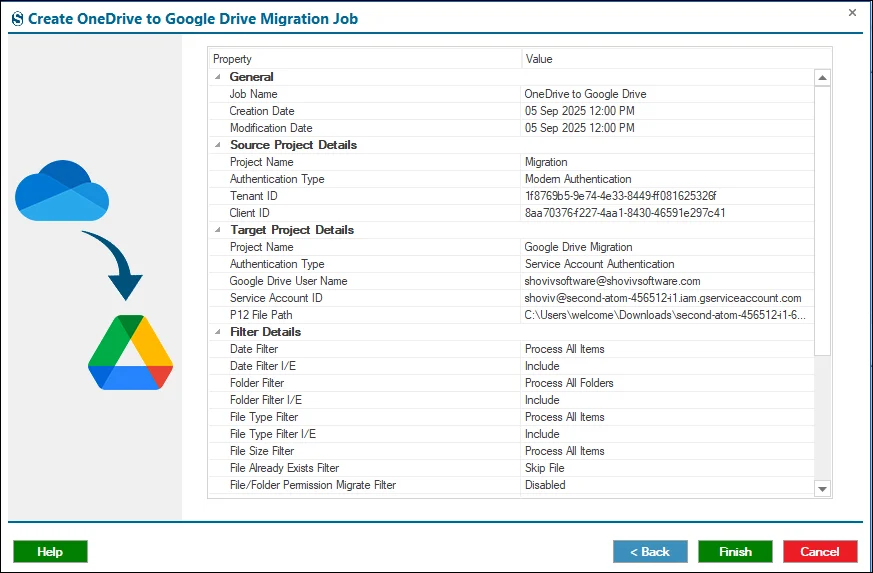Click shovivsoftware@shovivsoftware.com value
This screenshot has height=573, width=873.
612,281
